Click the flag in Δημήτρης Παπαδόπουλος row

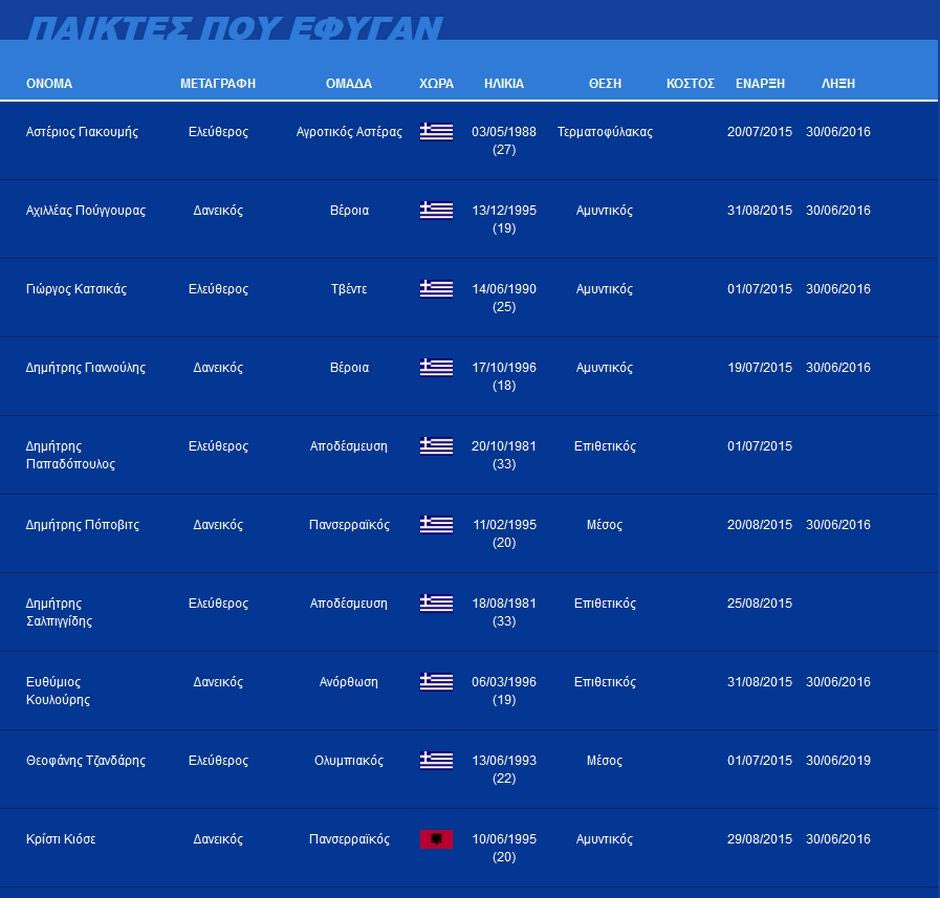pyautogui.click(x=436, y=446)
